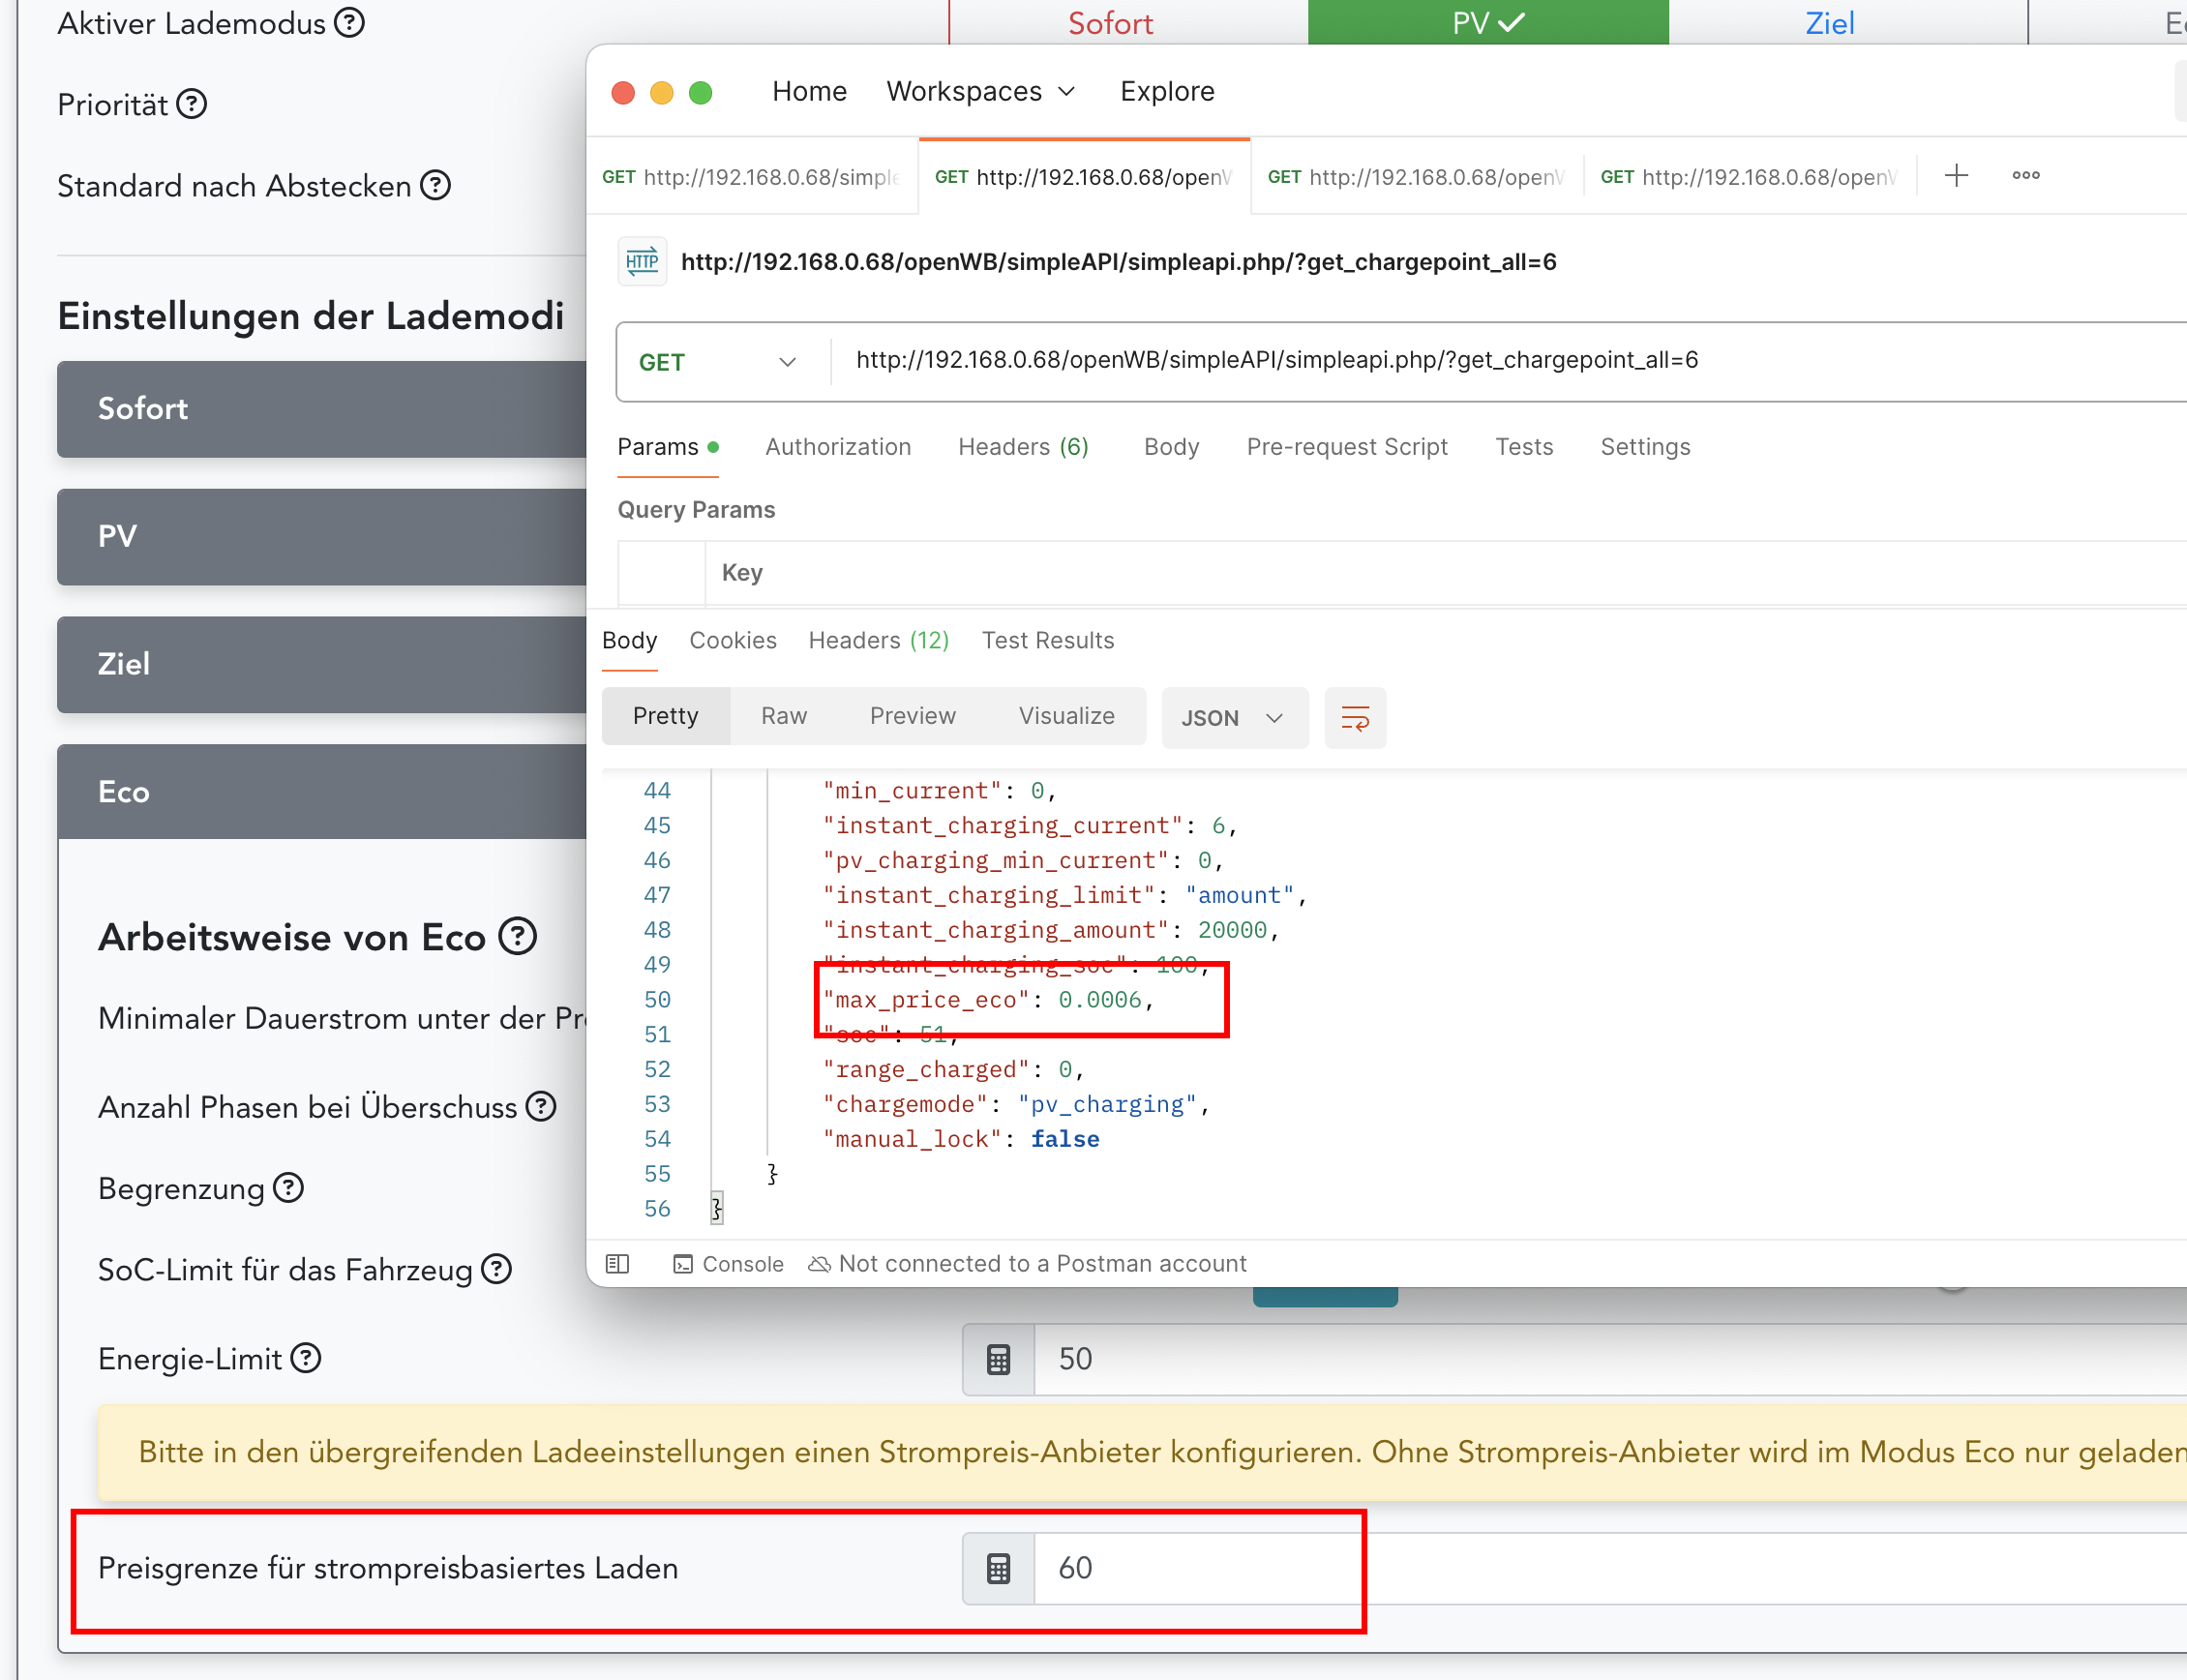Click the help icon next to Aktiver Lademodus
The width and height of the screenshot is (2187, 1680).
349,22
